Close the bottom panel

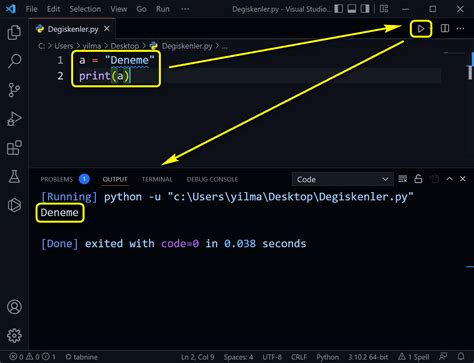click(463, 179)
